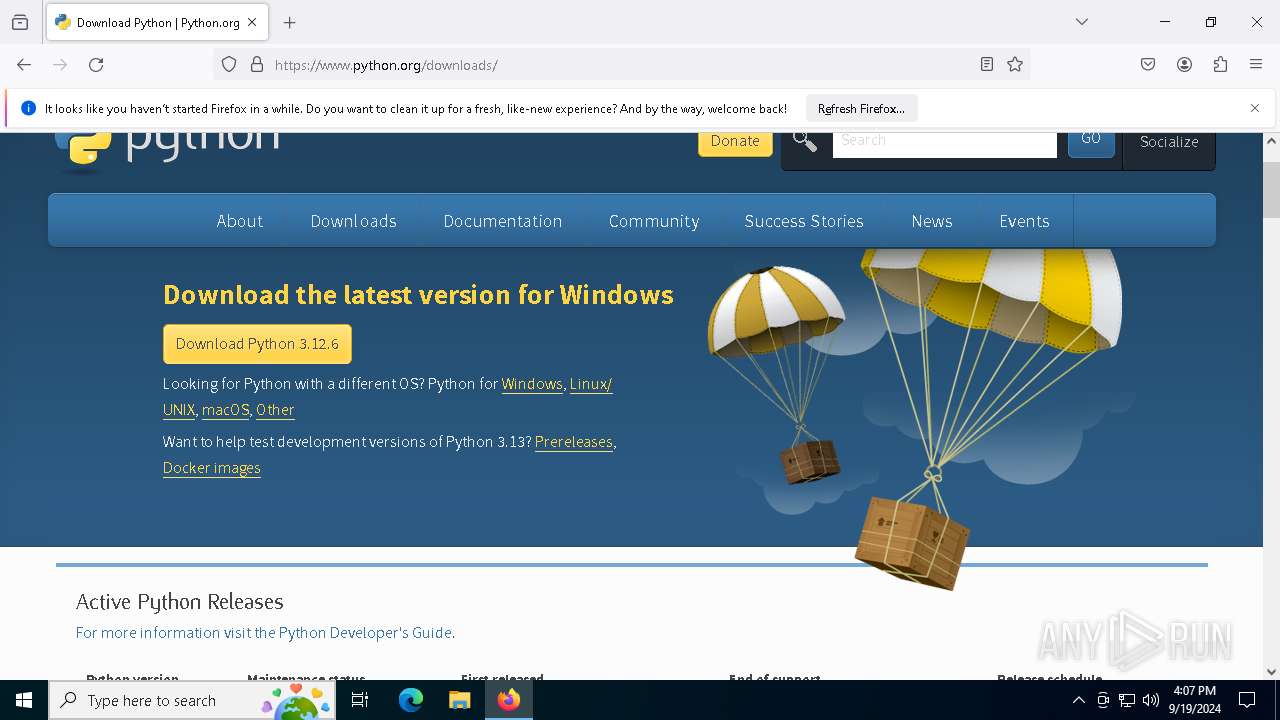
Task: Open the Events menu
Action: click(1024, 221)
